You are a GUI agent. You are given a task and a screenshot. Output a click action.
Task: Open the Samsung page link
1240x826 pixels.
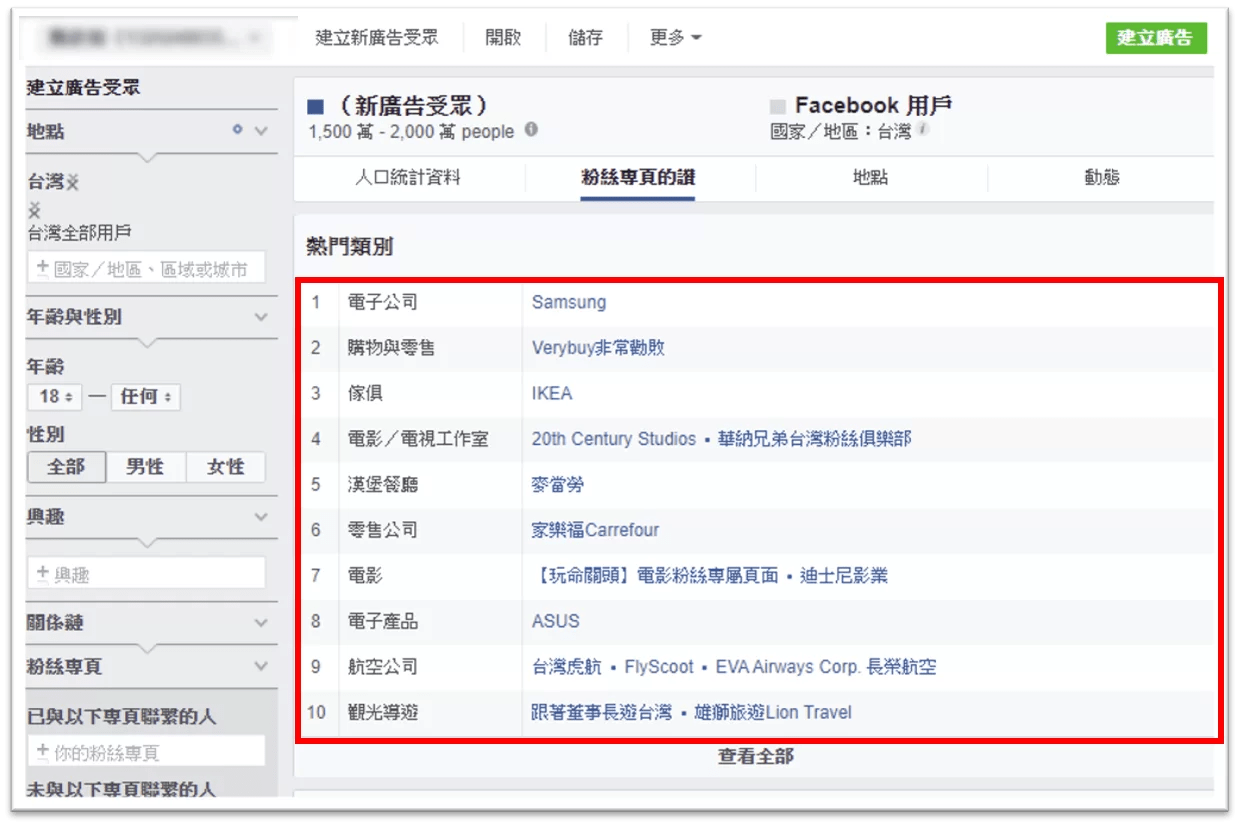pyautogui.click(x=569, y=302)
